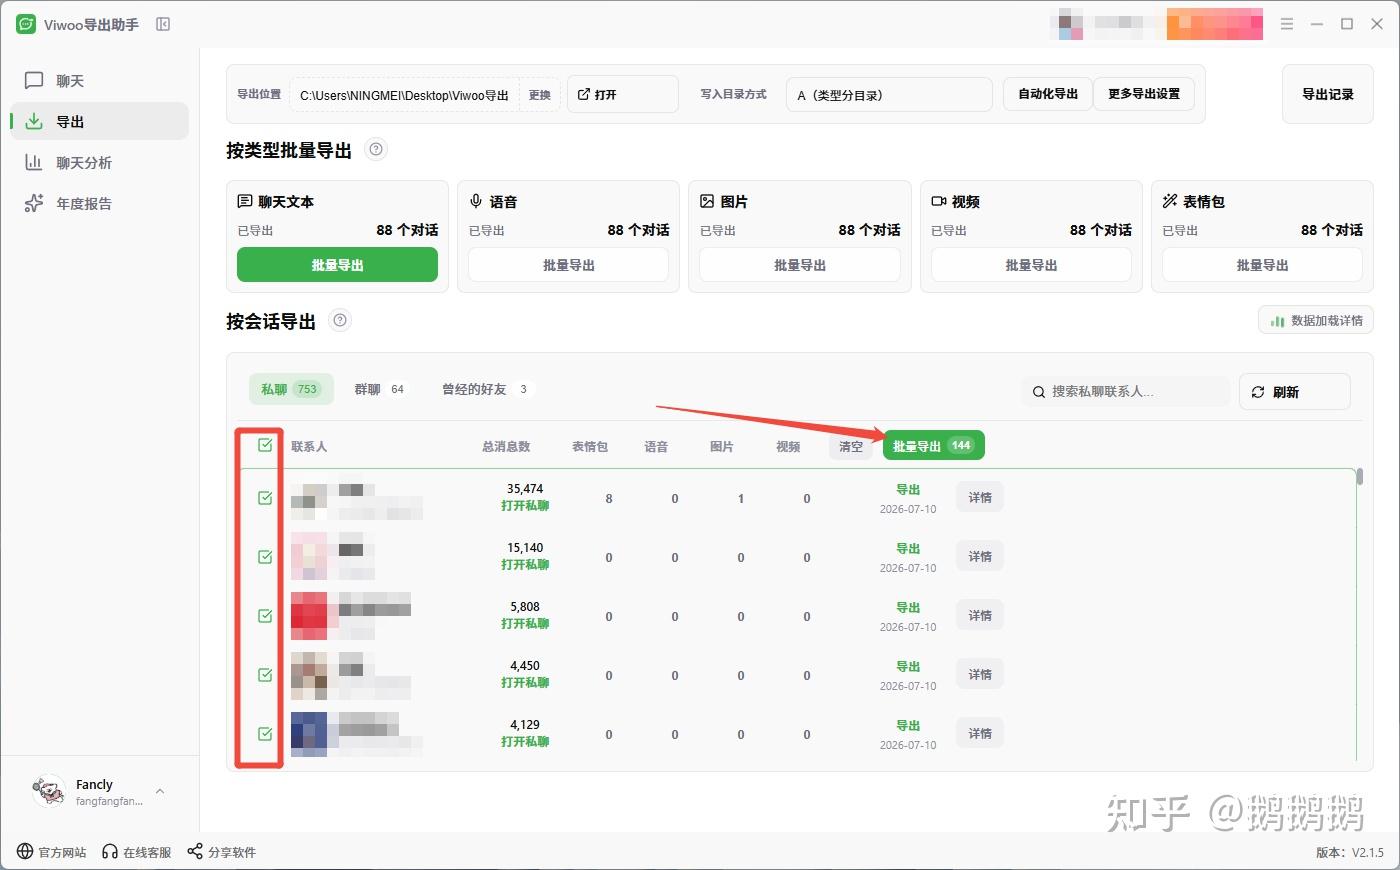Click 导出 in the 4,450 row
The height and width of the screenshot is (870, 1400).
coord(908,667)
